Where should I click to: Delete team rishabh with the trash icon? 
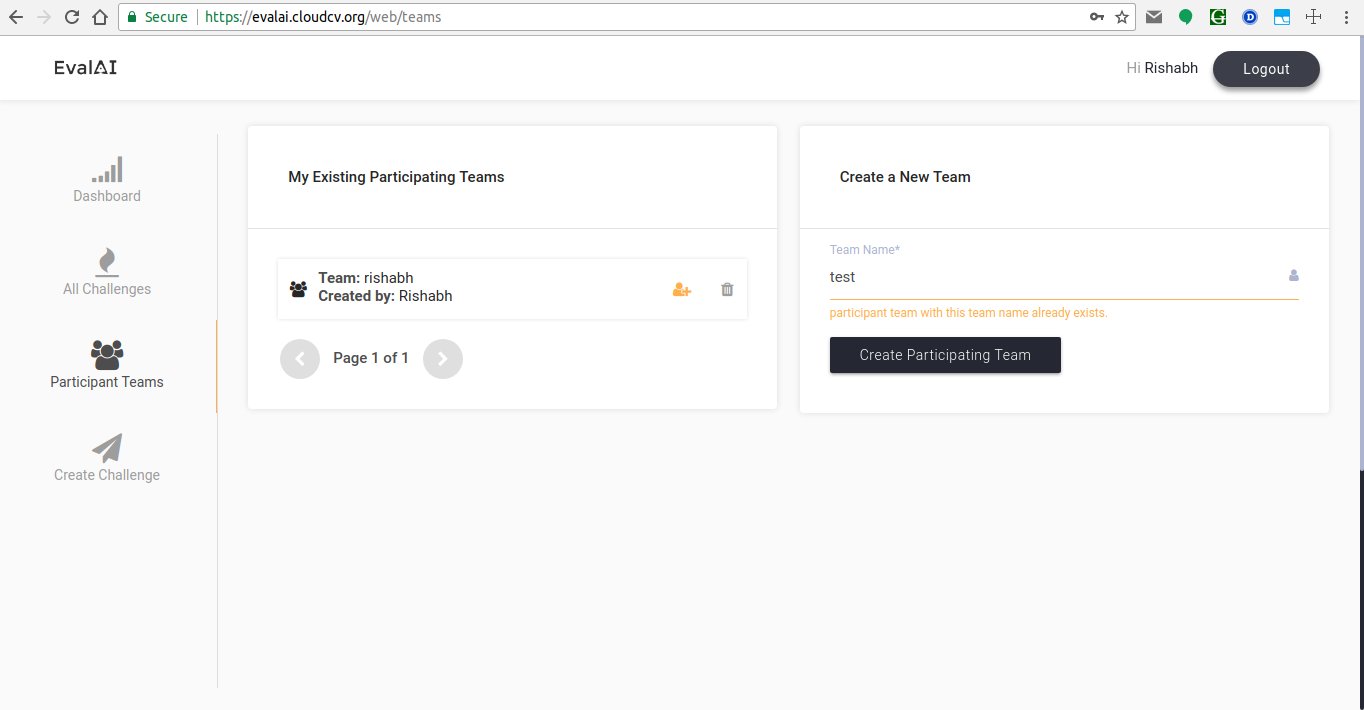point(727,289)
